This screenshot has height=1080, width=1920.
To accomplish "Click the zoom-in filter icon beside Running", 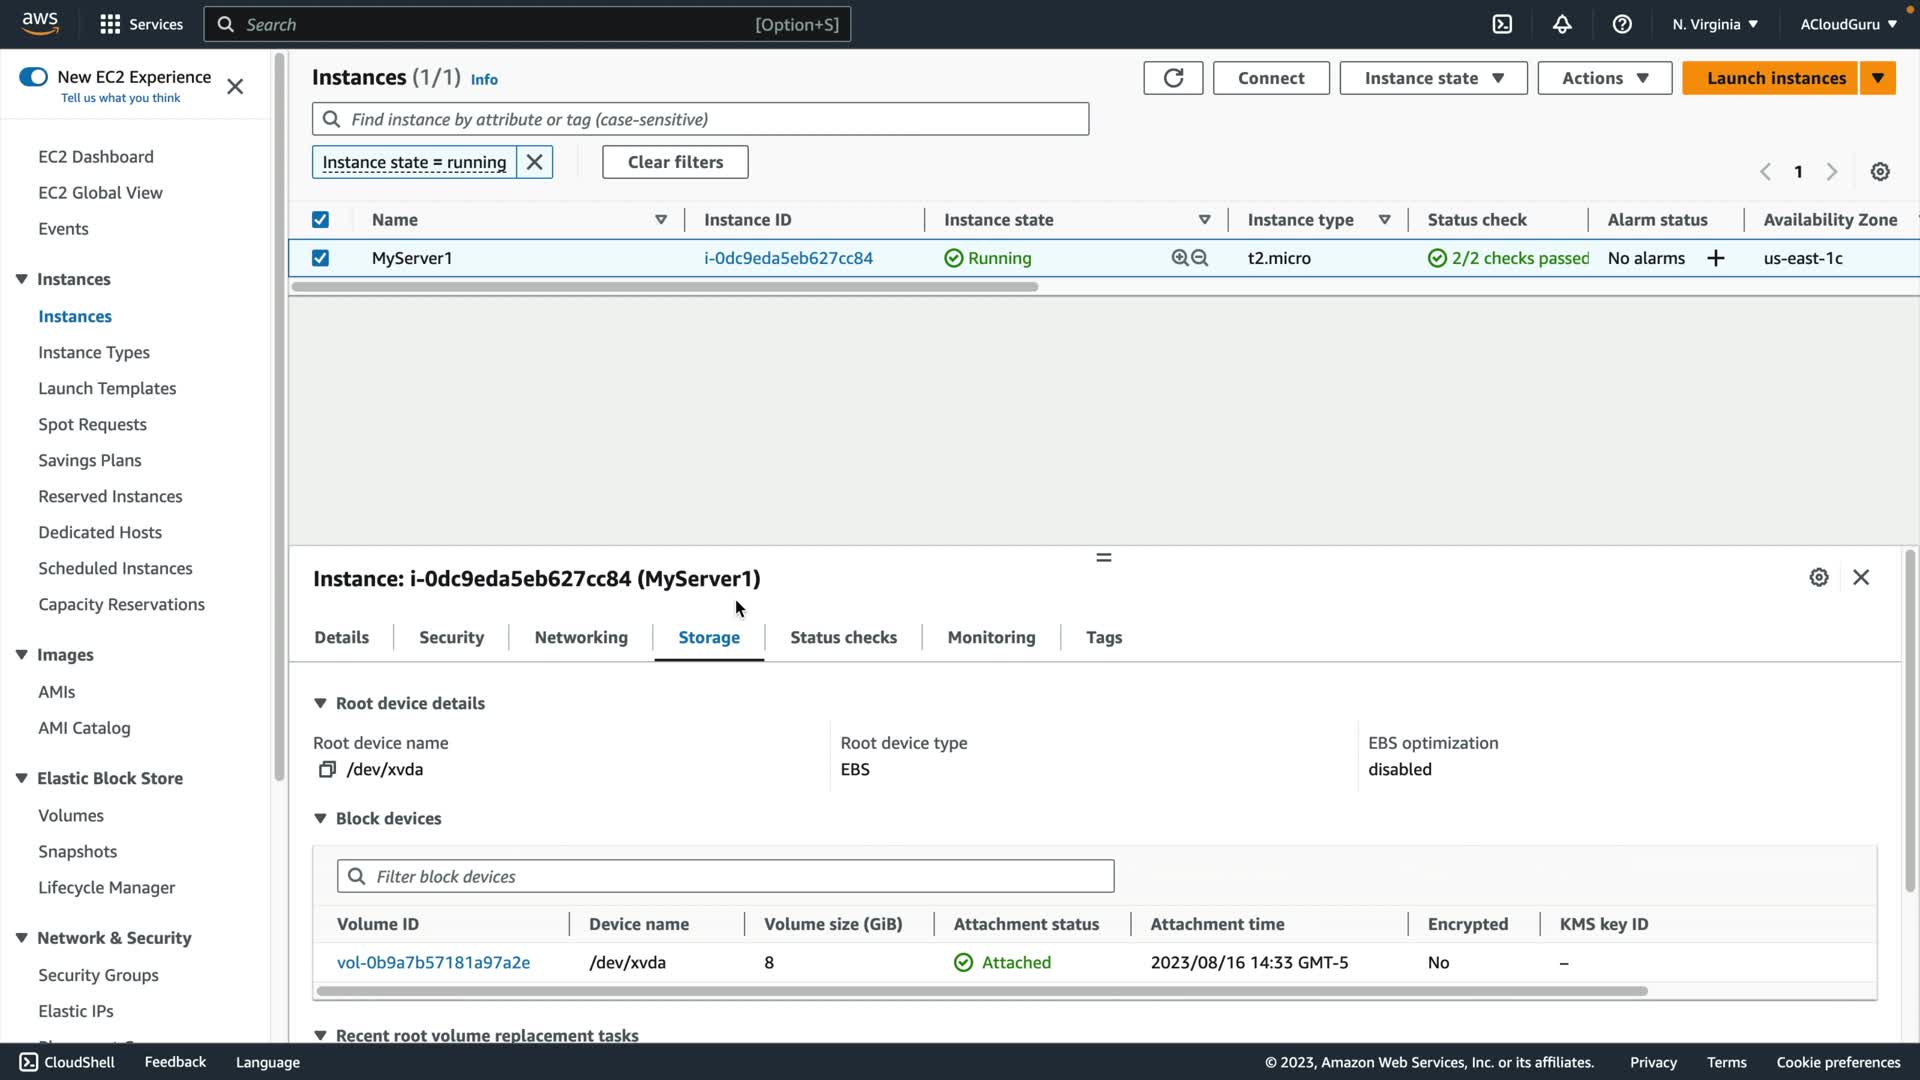I will click(1180, 258).
